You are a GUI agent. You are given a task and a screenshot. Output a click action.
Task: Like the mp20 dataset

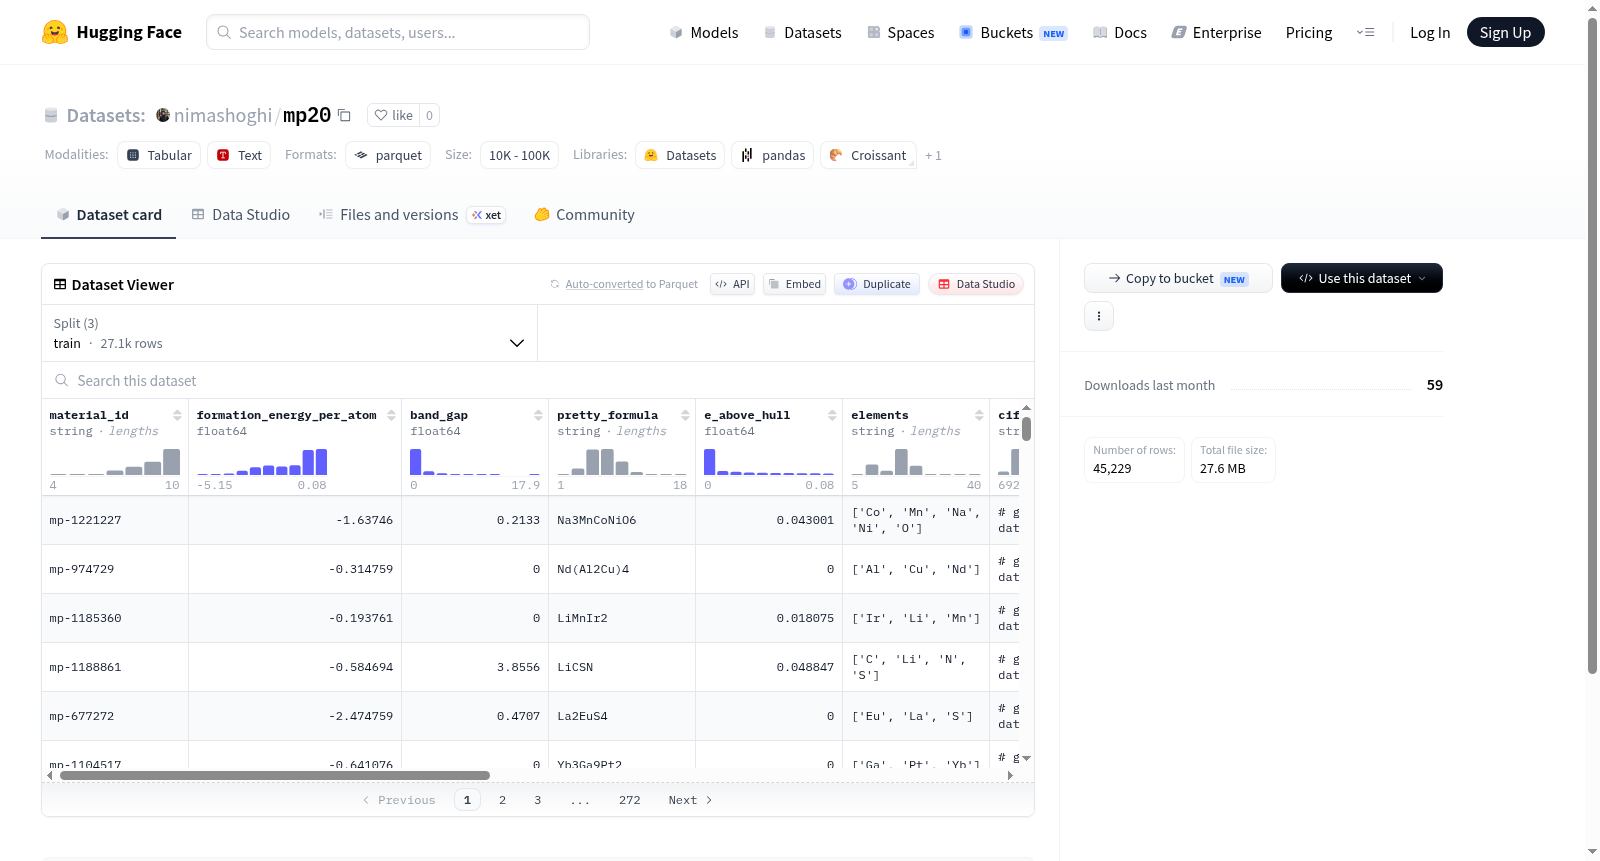[393, 115]
